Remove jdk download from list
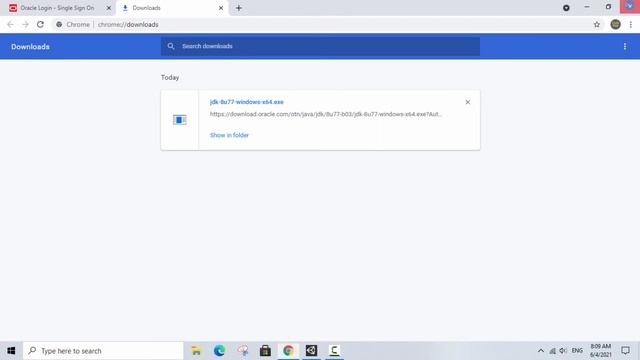The height and width of the screenshot is (360, 640). (468, 102)
